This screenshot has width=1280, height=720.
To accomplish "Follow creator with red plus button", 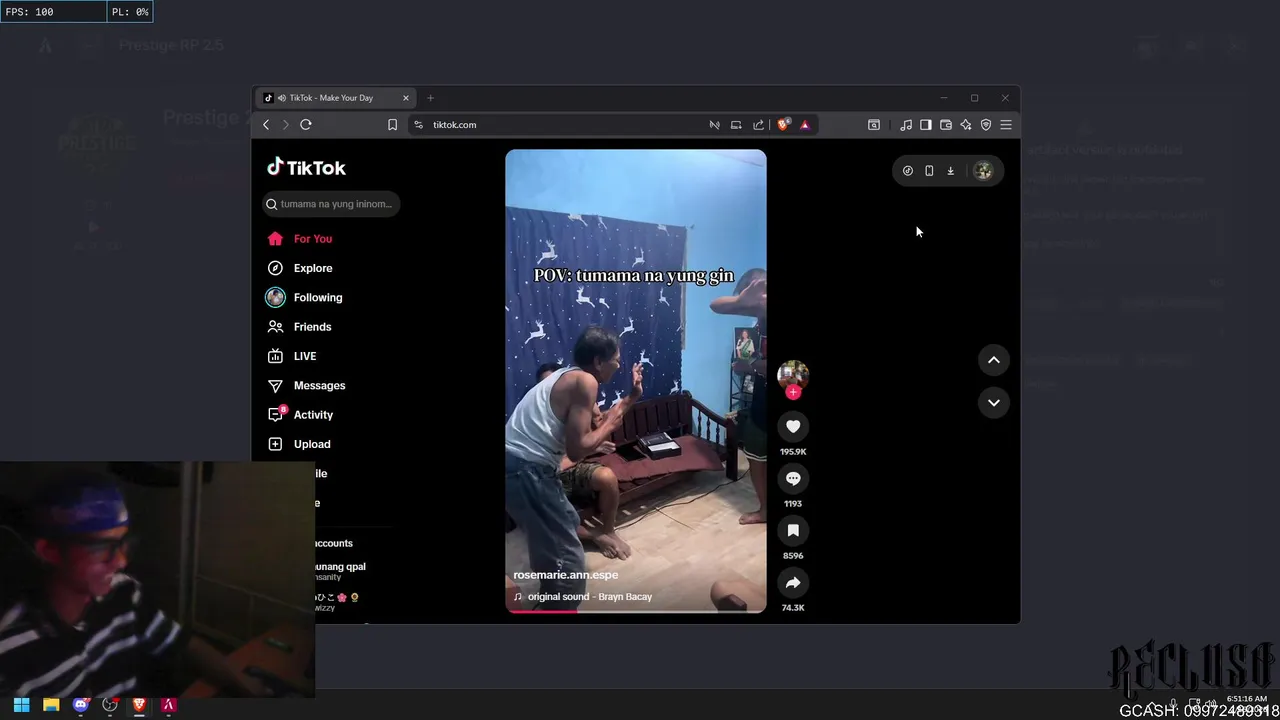I will coord(793,393).
